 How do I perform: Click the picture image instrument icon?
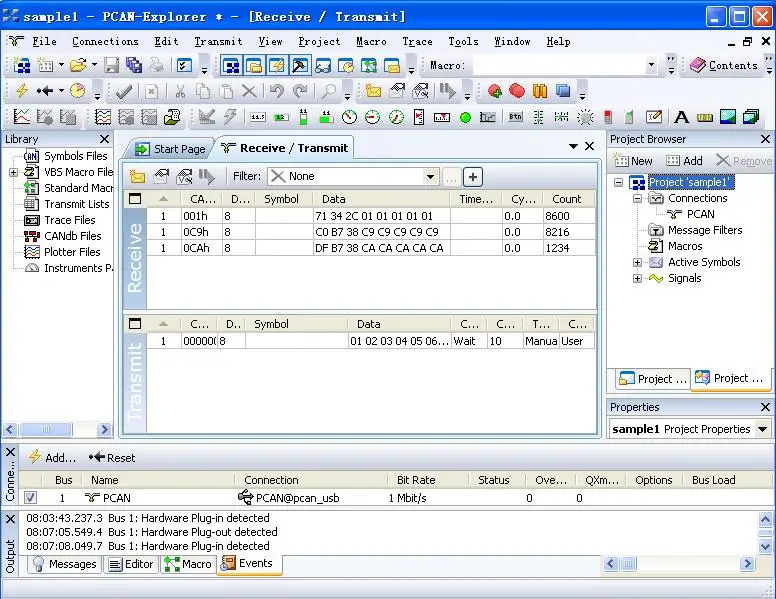coord(728,117)
